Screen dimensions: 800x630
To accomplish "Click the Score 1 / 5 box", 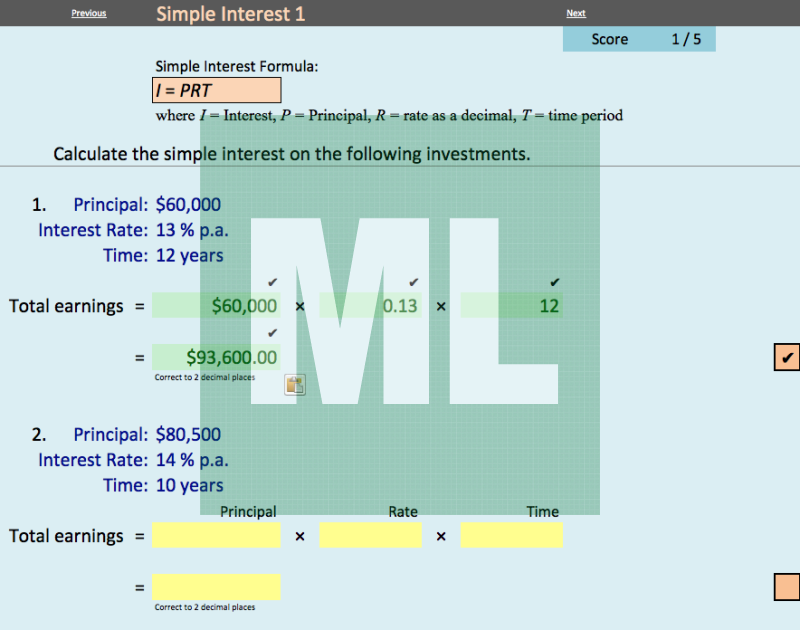I will (639, 39).
